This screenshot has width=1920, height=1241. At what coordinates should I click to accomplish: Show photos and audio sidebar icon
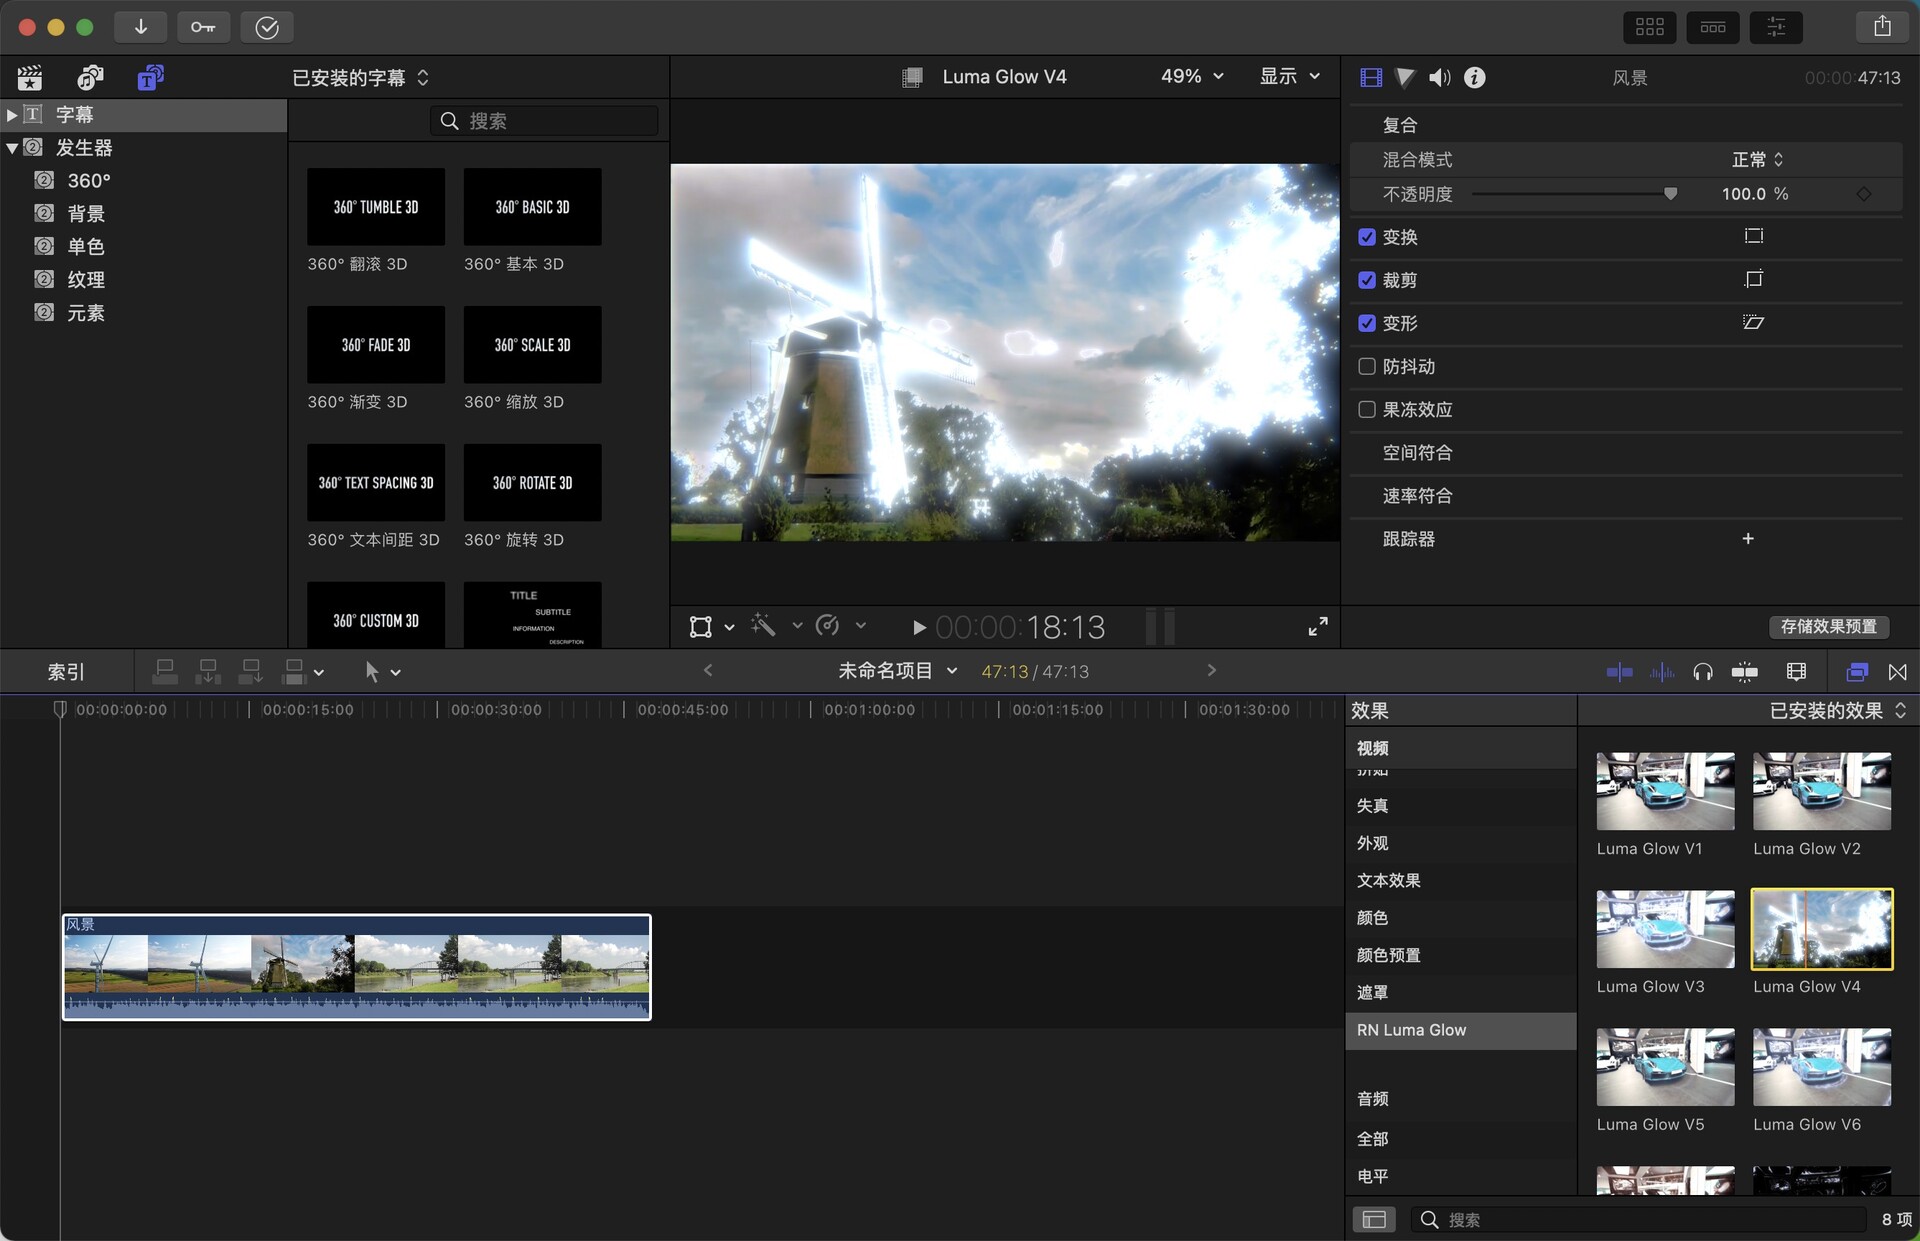tap(90, 77)
